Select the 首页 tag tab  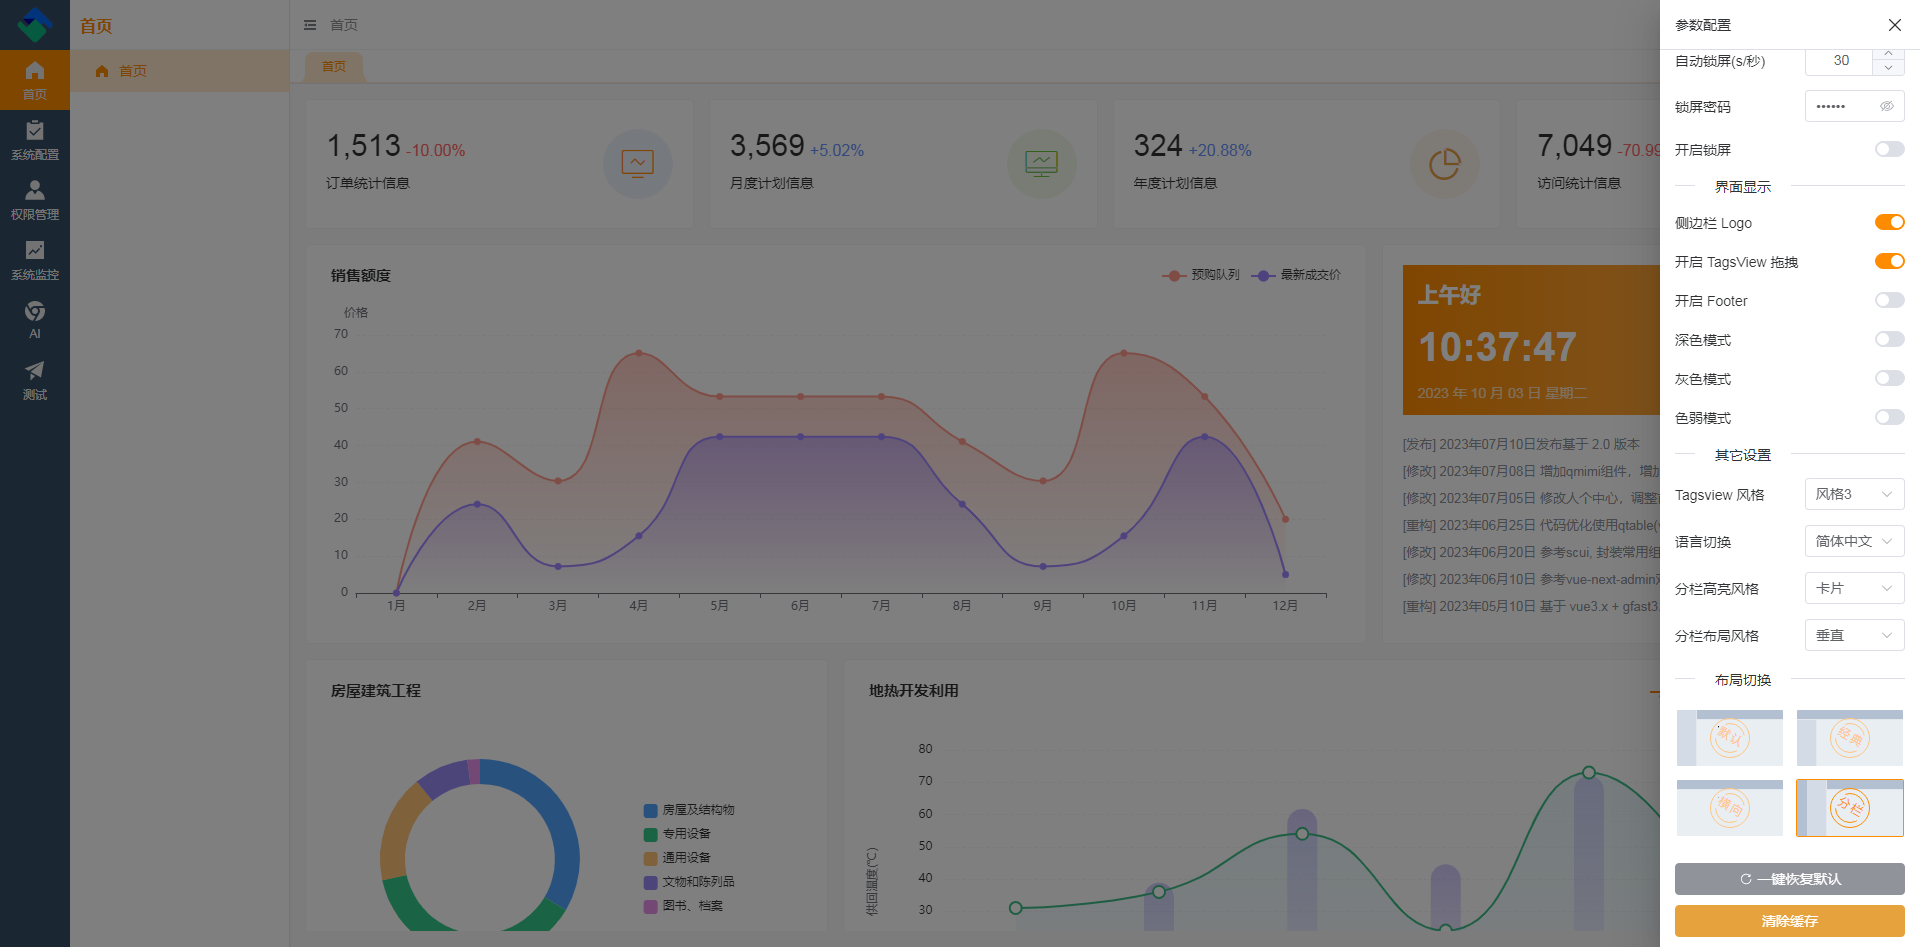point(334,67)
